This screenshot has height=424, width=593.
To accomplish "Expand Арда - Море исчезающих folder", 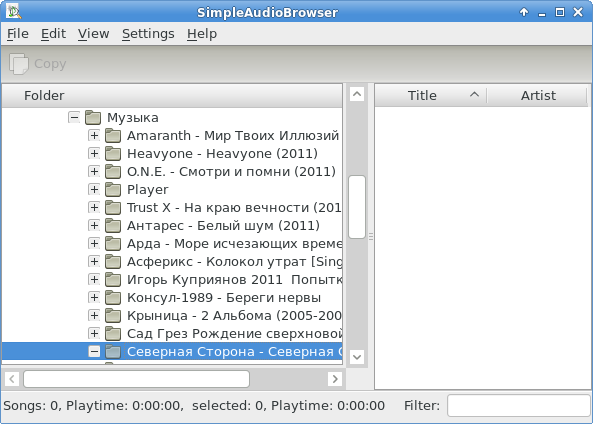I will [94, 243].
